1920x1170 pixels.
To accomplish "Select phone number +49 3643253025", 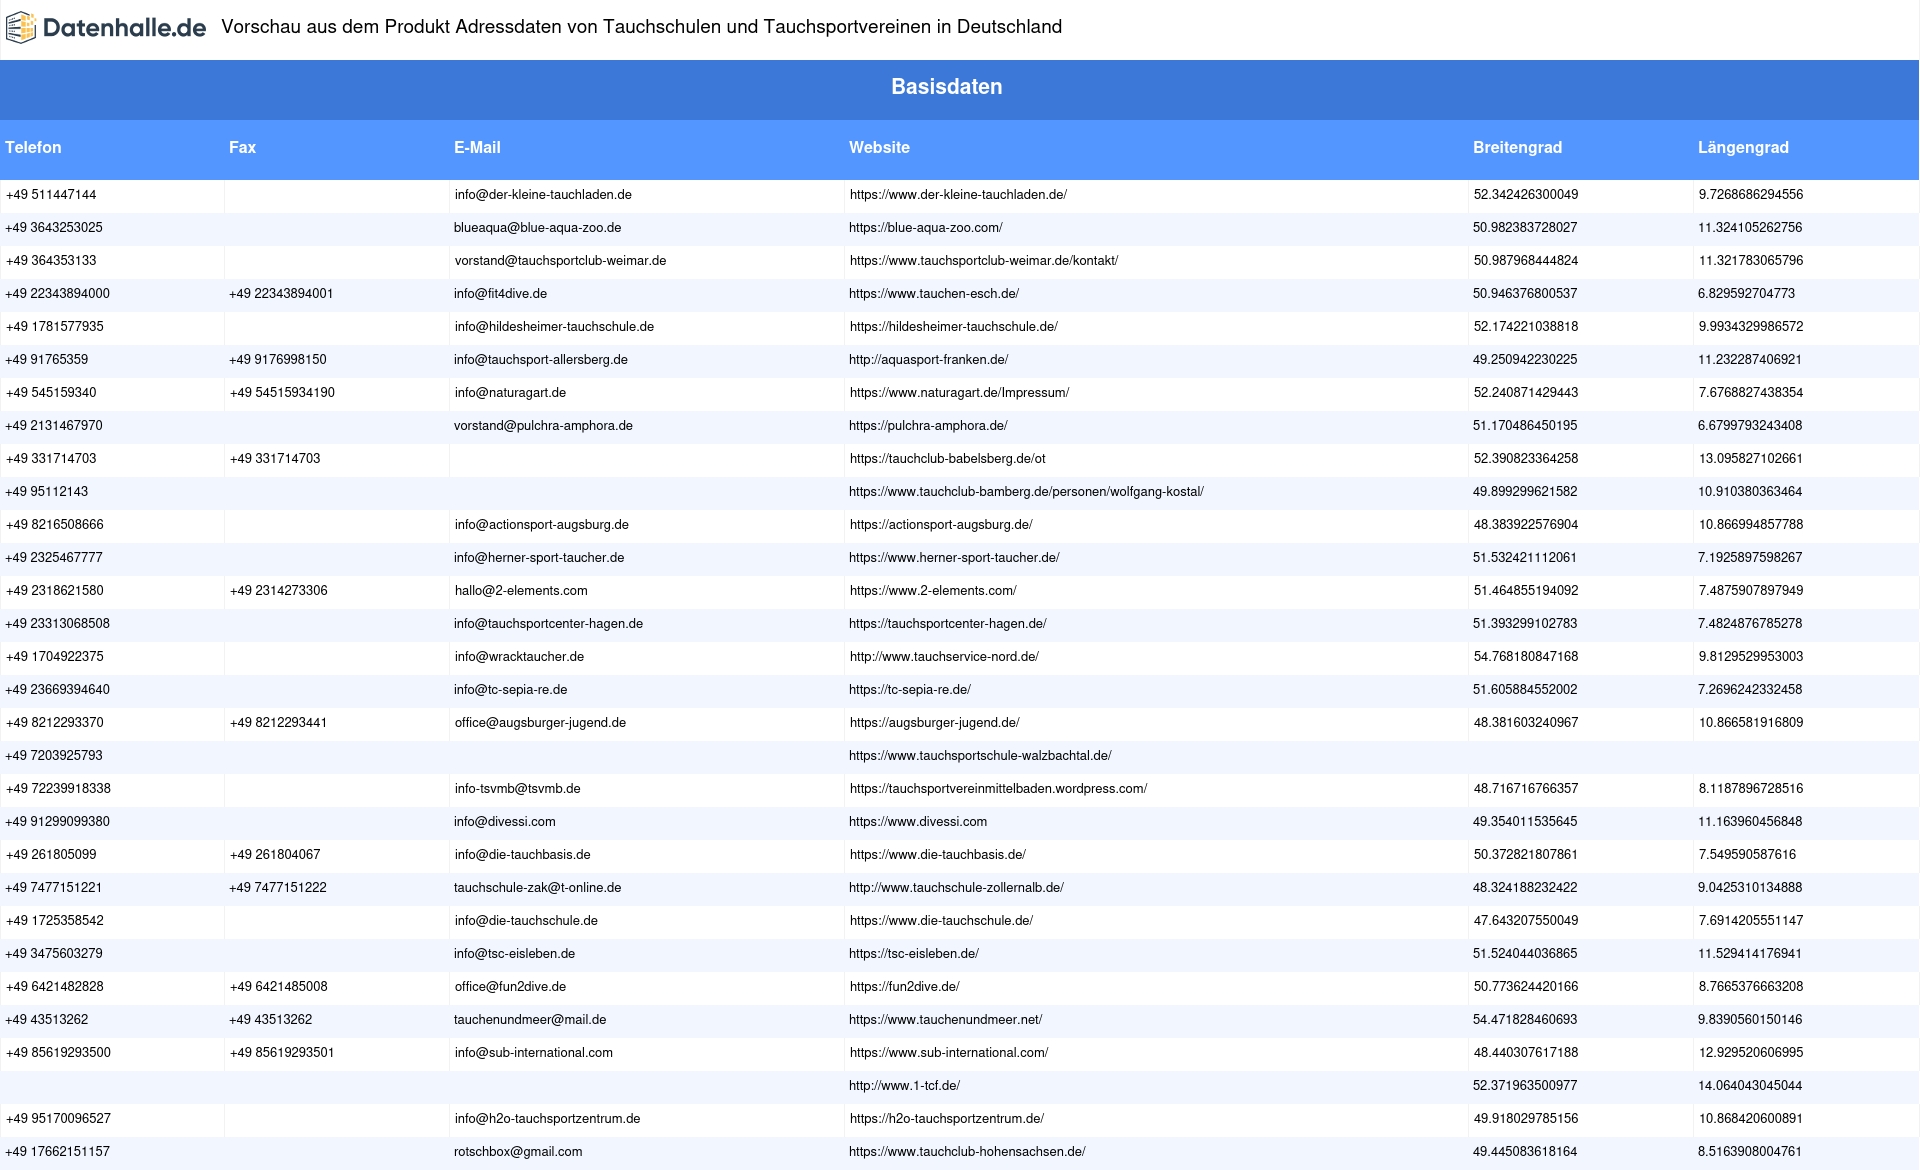I will (x=54, y=228).
